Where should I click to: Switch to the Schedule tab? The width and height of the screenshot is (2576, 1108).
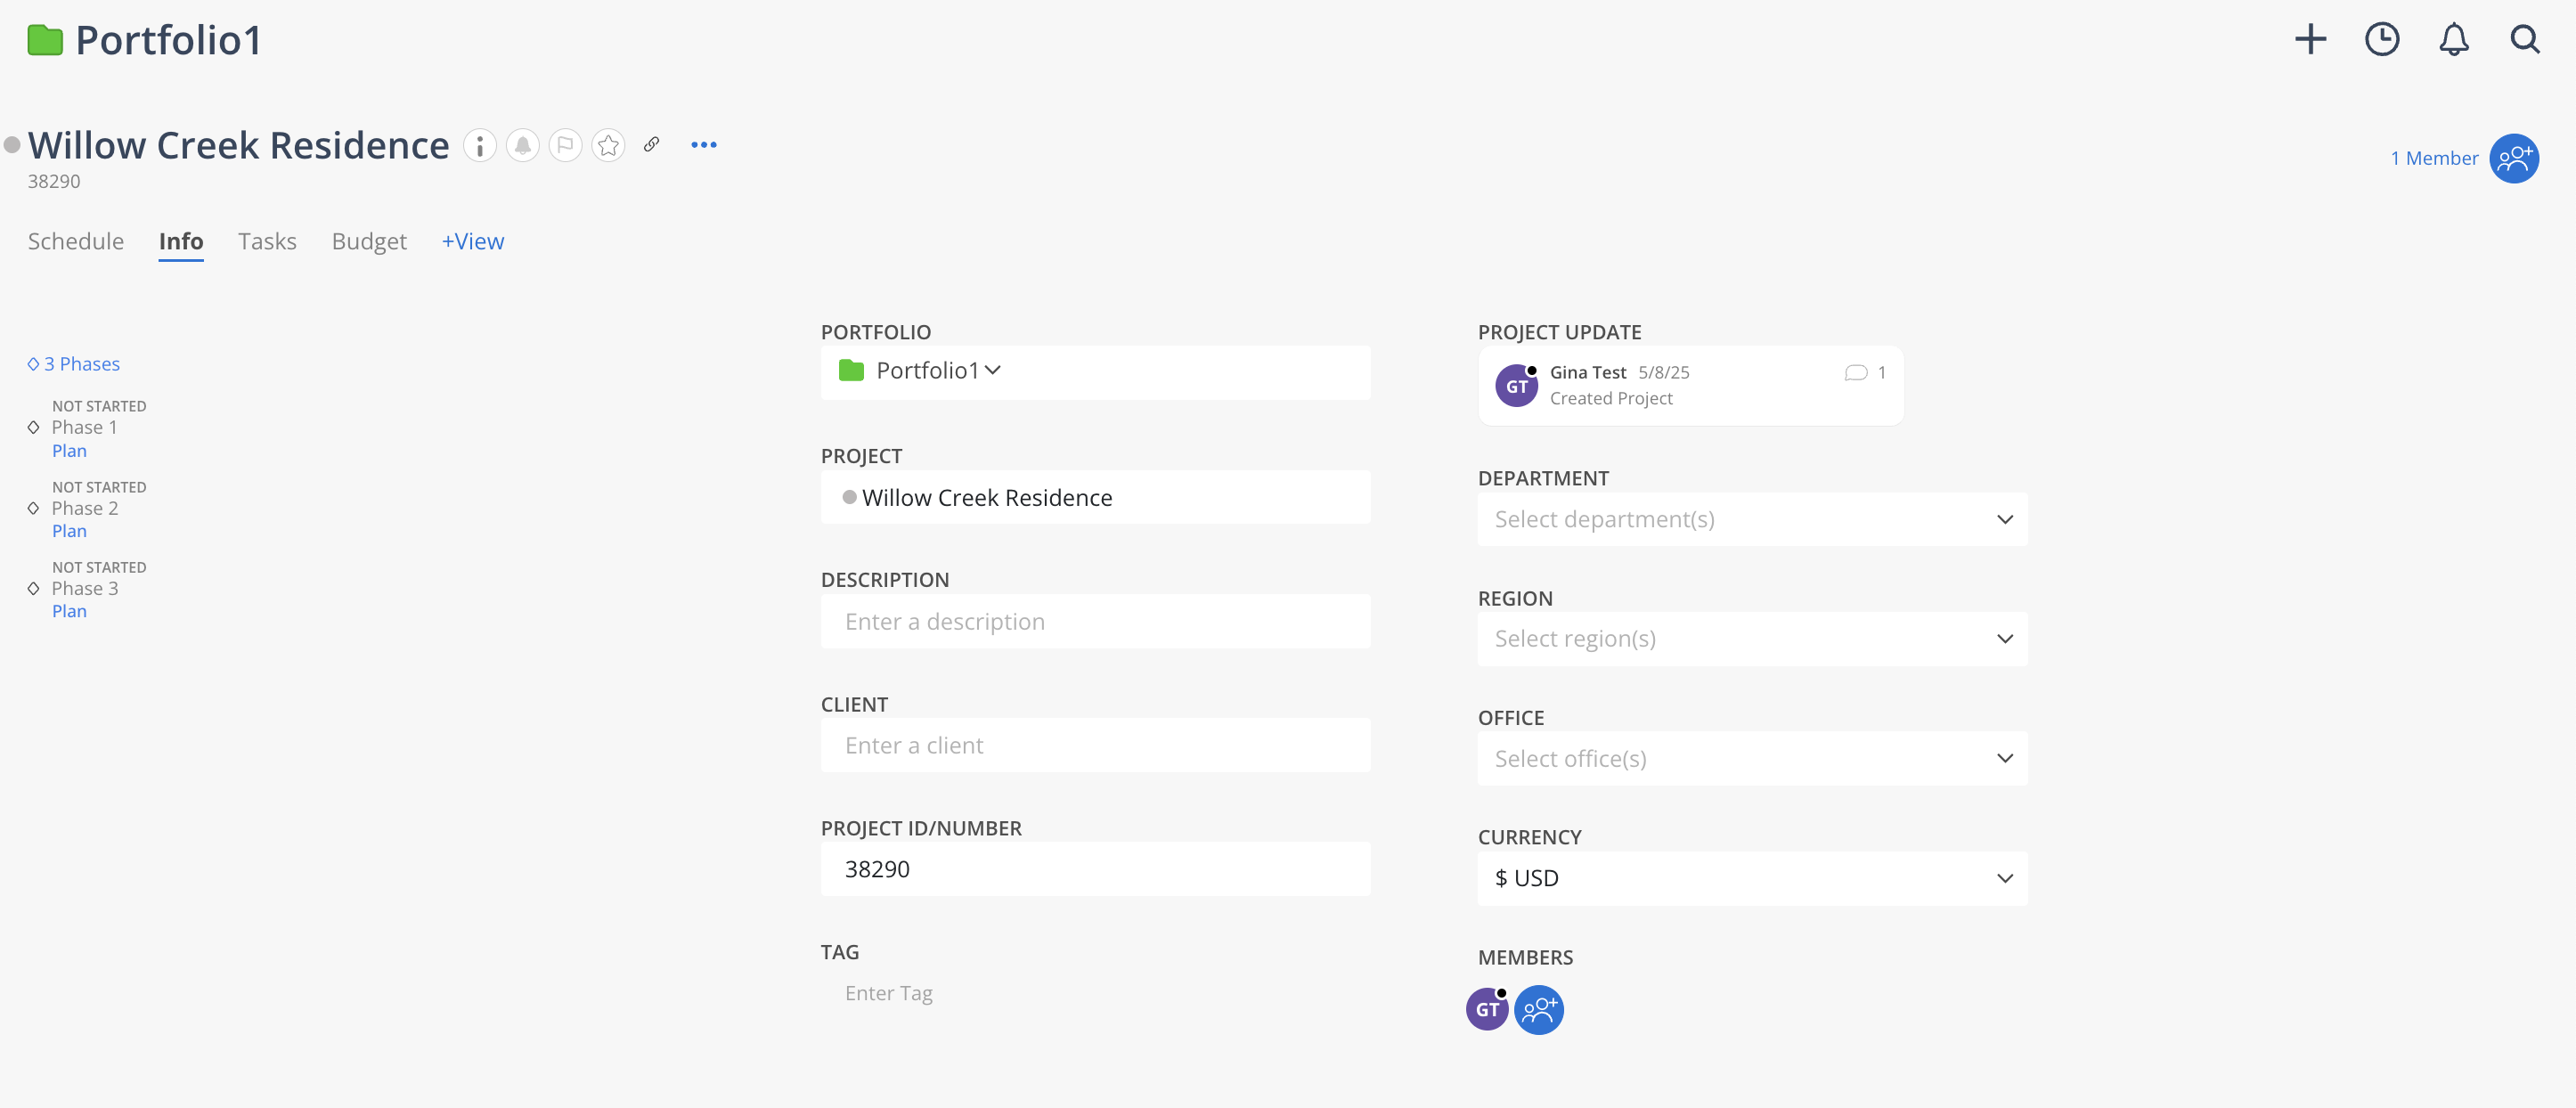pyautogui.click(x=76, y=241)
